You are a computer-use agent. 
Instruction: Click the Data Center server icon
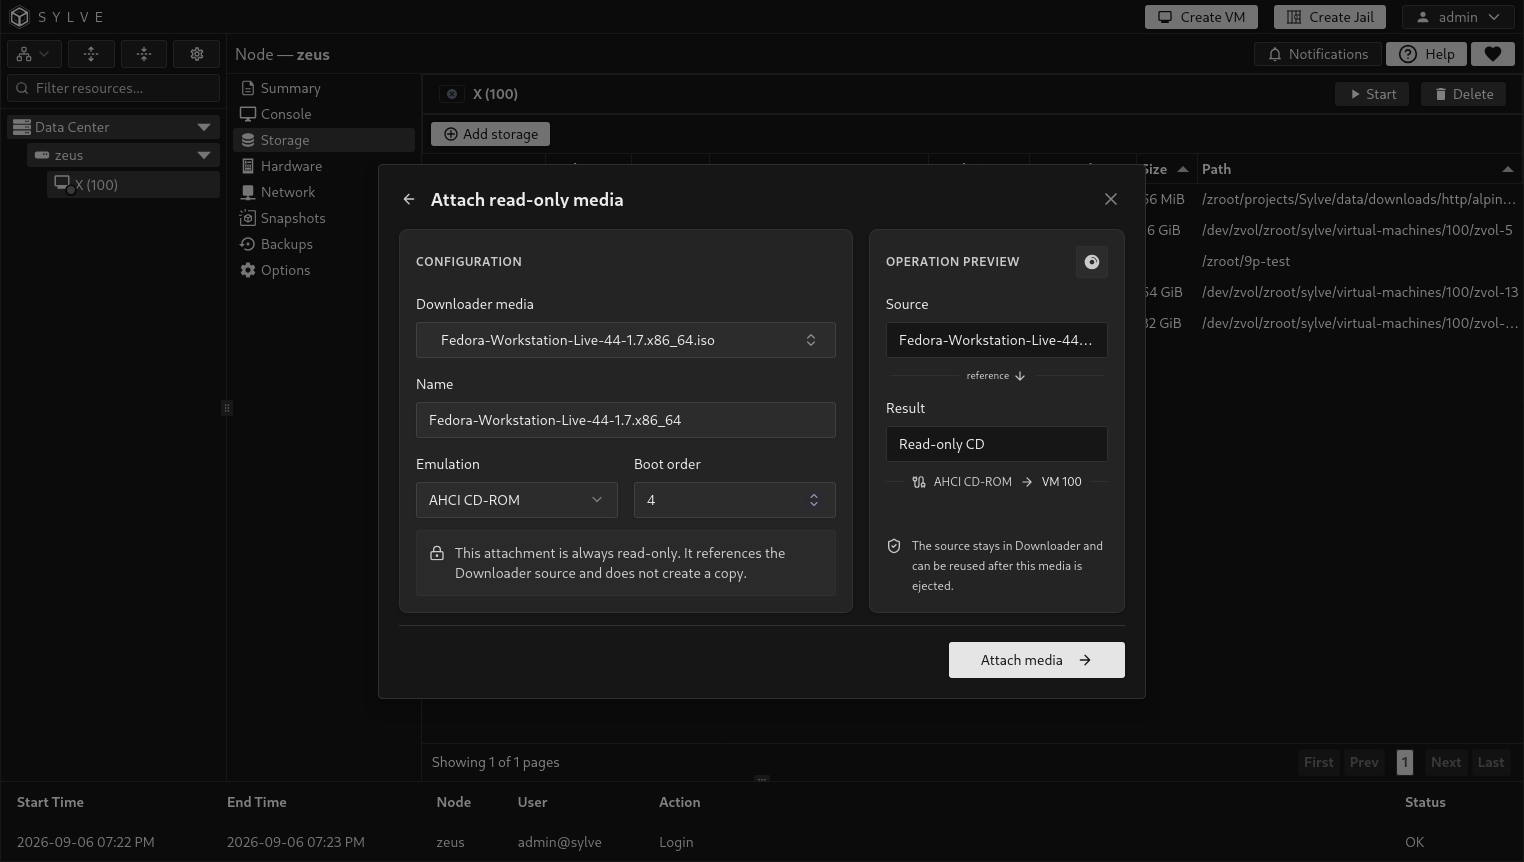pos(22,127)
